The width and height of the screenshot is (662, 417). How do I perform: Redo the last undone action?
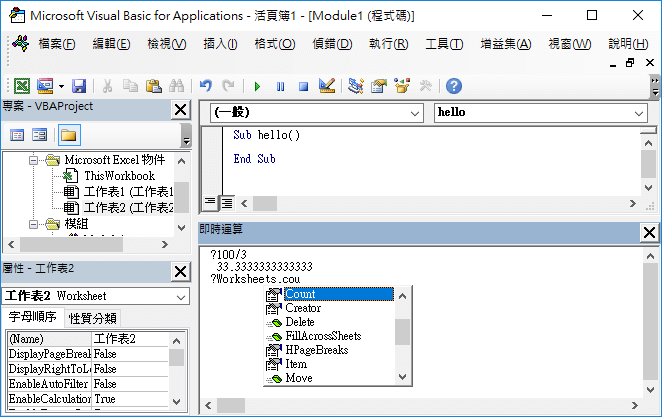[x=228, y=86]
